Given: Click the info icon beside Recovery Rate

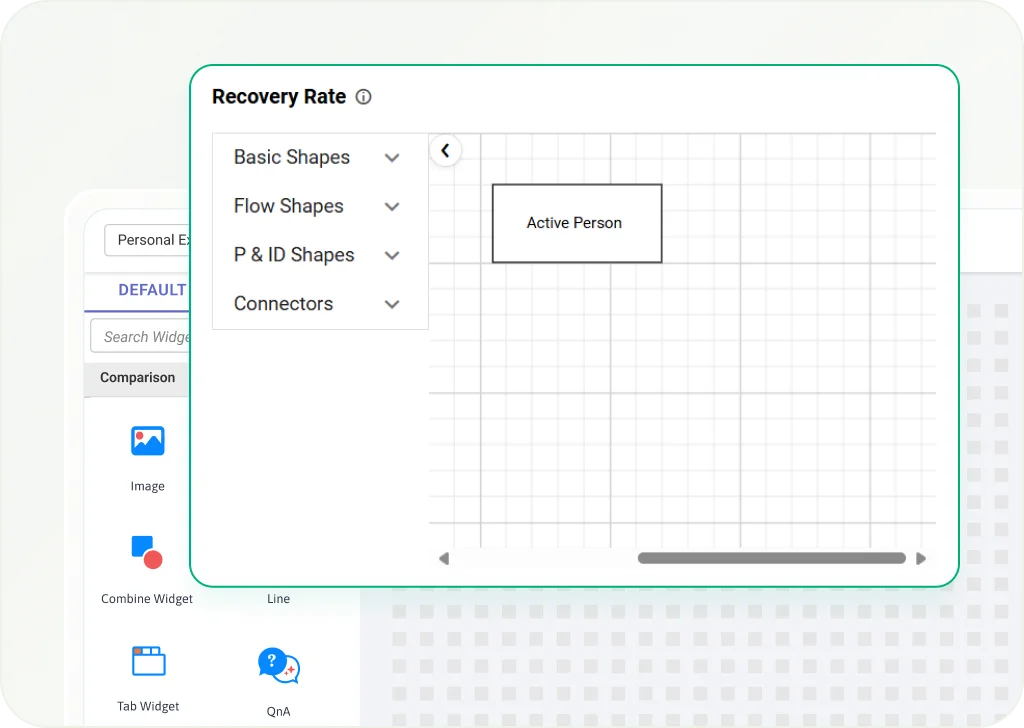Looking at the screenshot, I should pos(364,97).
